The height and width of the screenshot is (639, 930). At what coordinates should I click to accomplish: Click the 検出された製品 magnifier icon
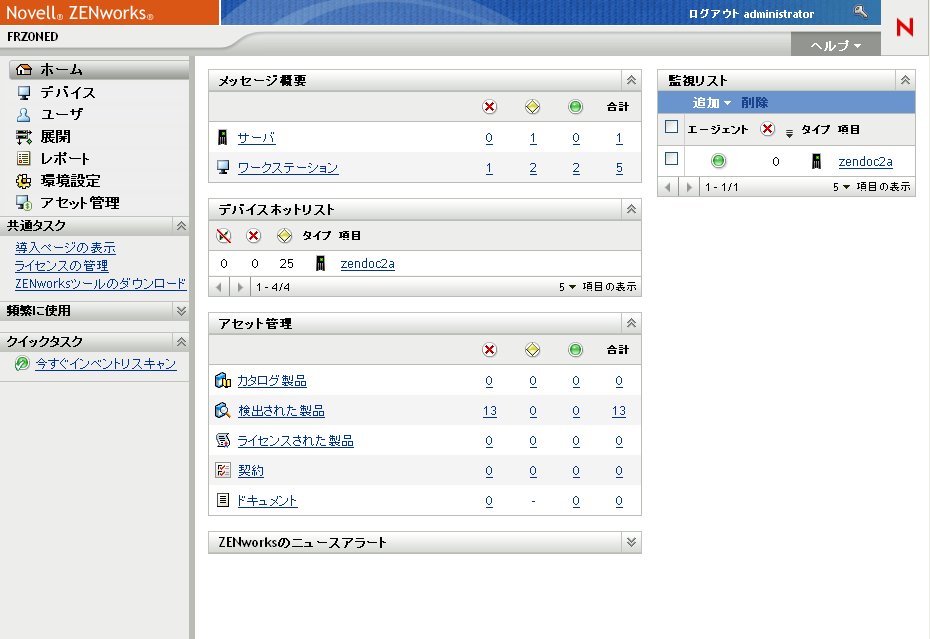tap(223, 410)
